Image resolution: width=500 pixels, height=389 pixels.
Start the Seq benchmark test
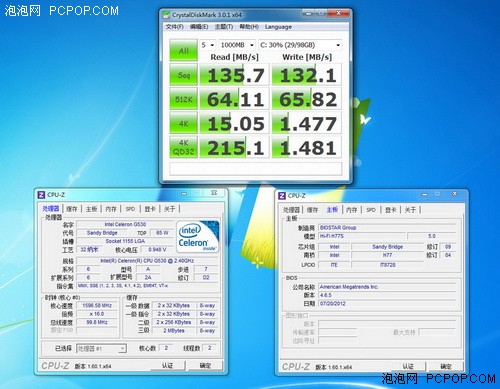click(x=183, y=75)
